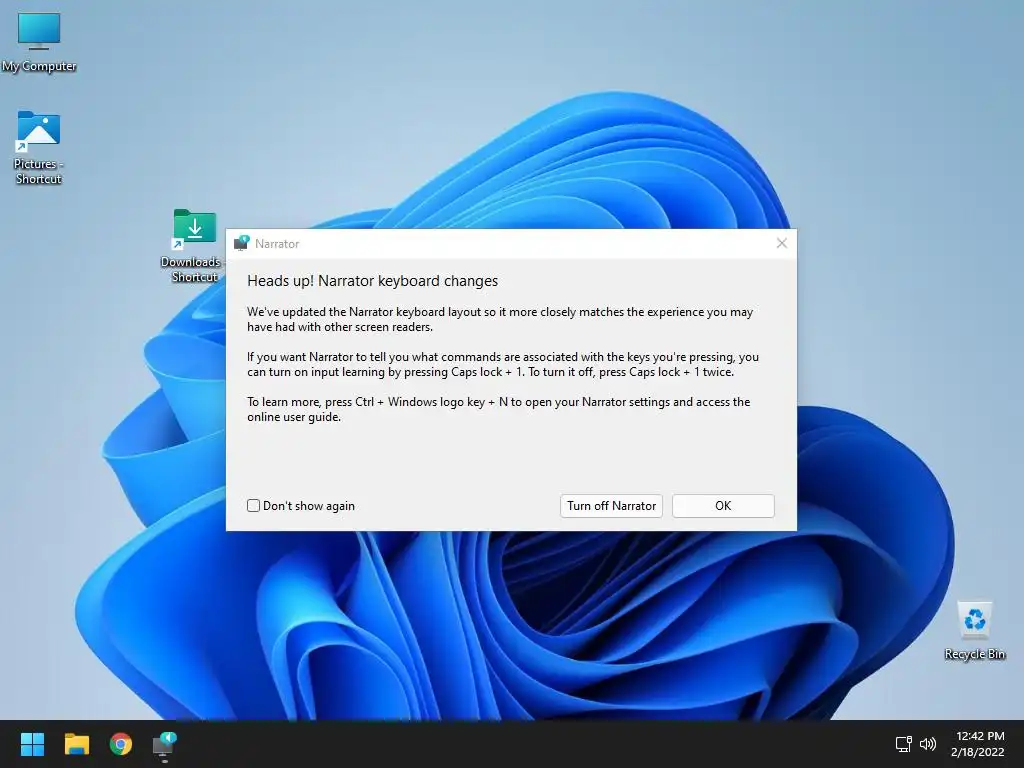Open the Windows Start menu

(x=32, y=744)
